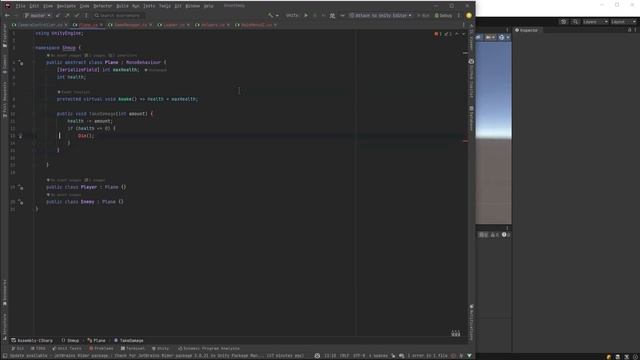
Task: Switch to the GameManager.cs editor tab
Action: 130,25
